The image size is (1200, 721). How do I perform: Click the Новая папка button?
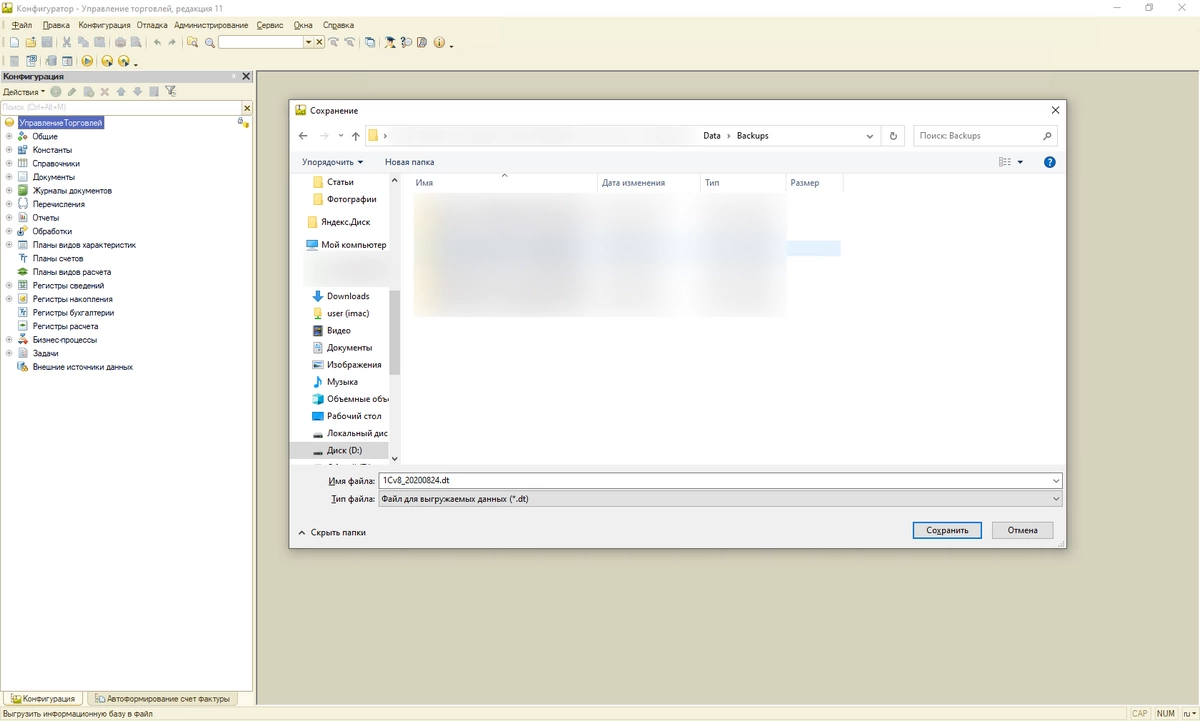pos(409,162)
